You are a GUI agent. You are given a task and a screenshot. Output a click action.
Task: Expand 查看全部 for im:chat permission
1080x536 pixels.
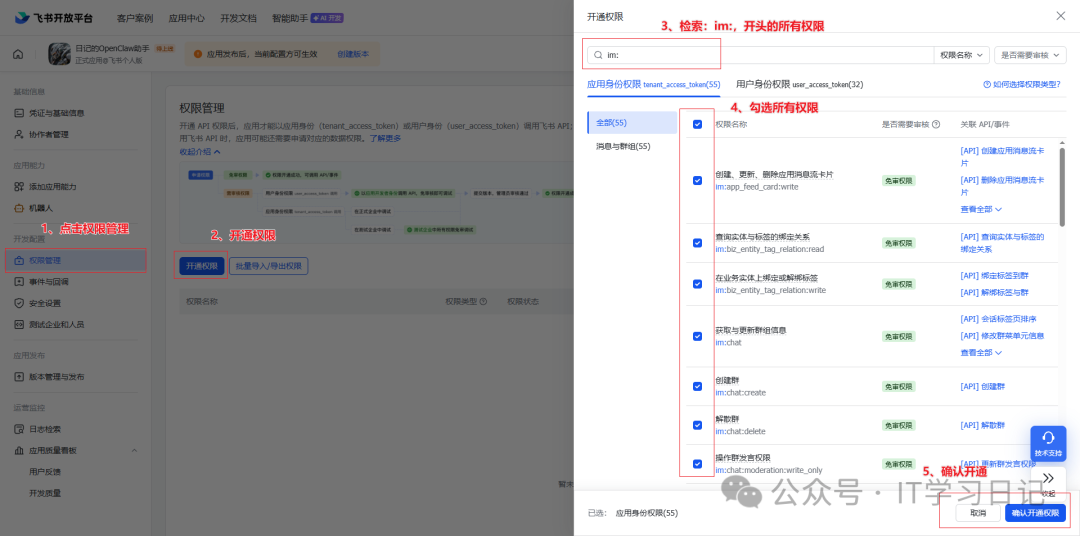(x=981, y=352)
